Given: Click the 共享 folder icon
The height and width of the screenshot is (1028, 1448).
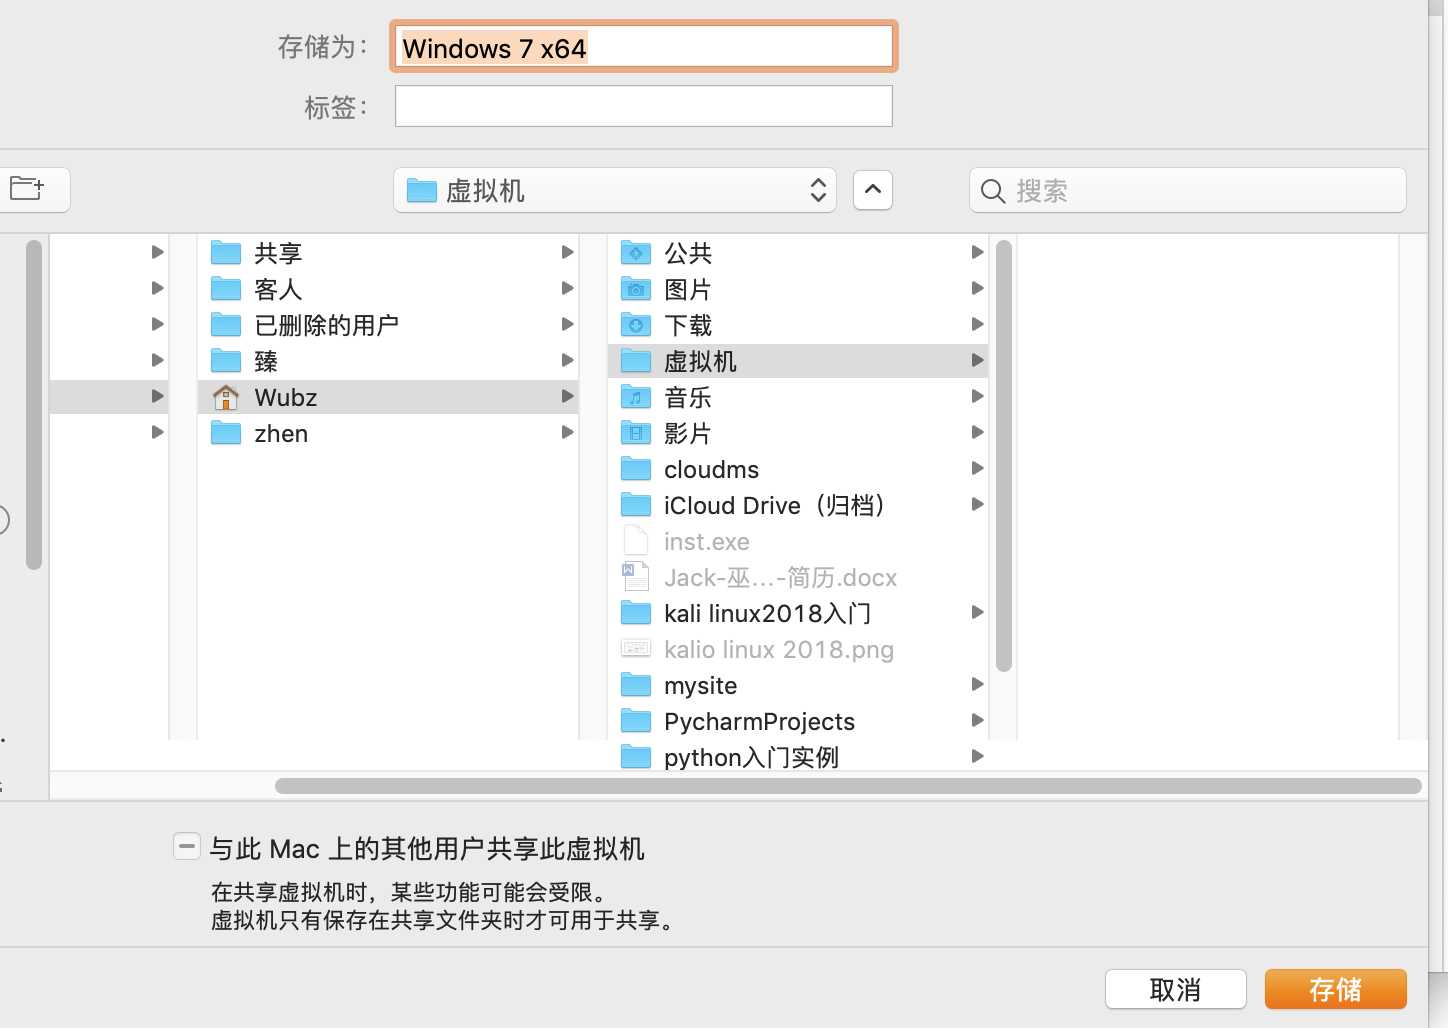Looking at the screenshot, I should (x=226, y=253).
